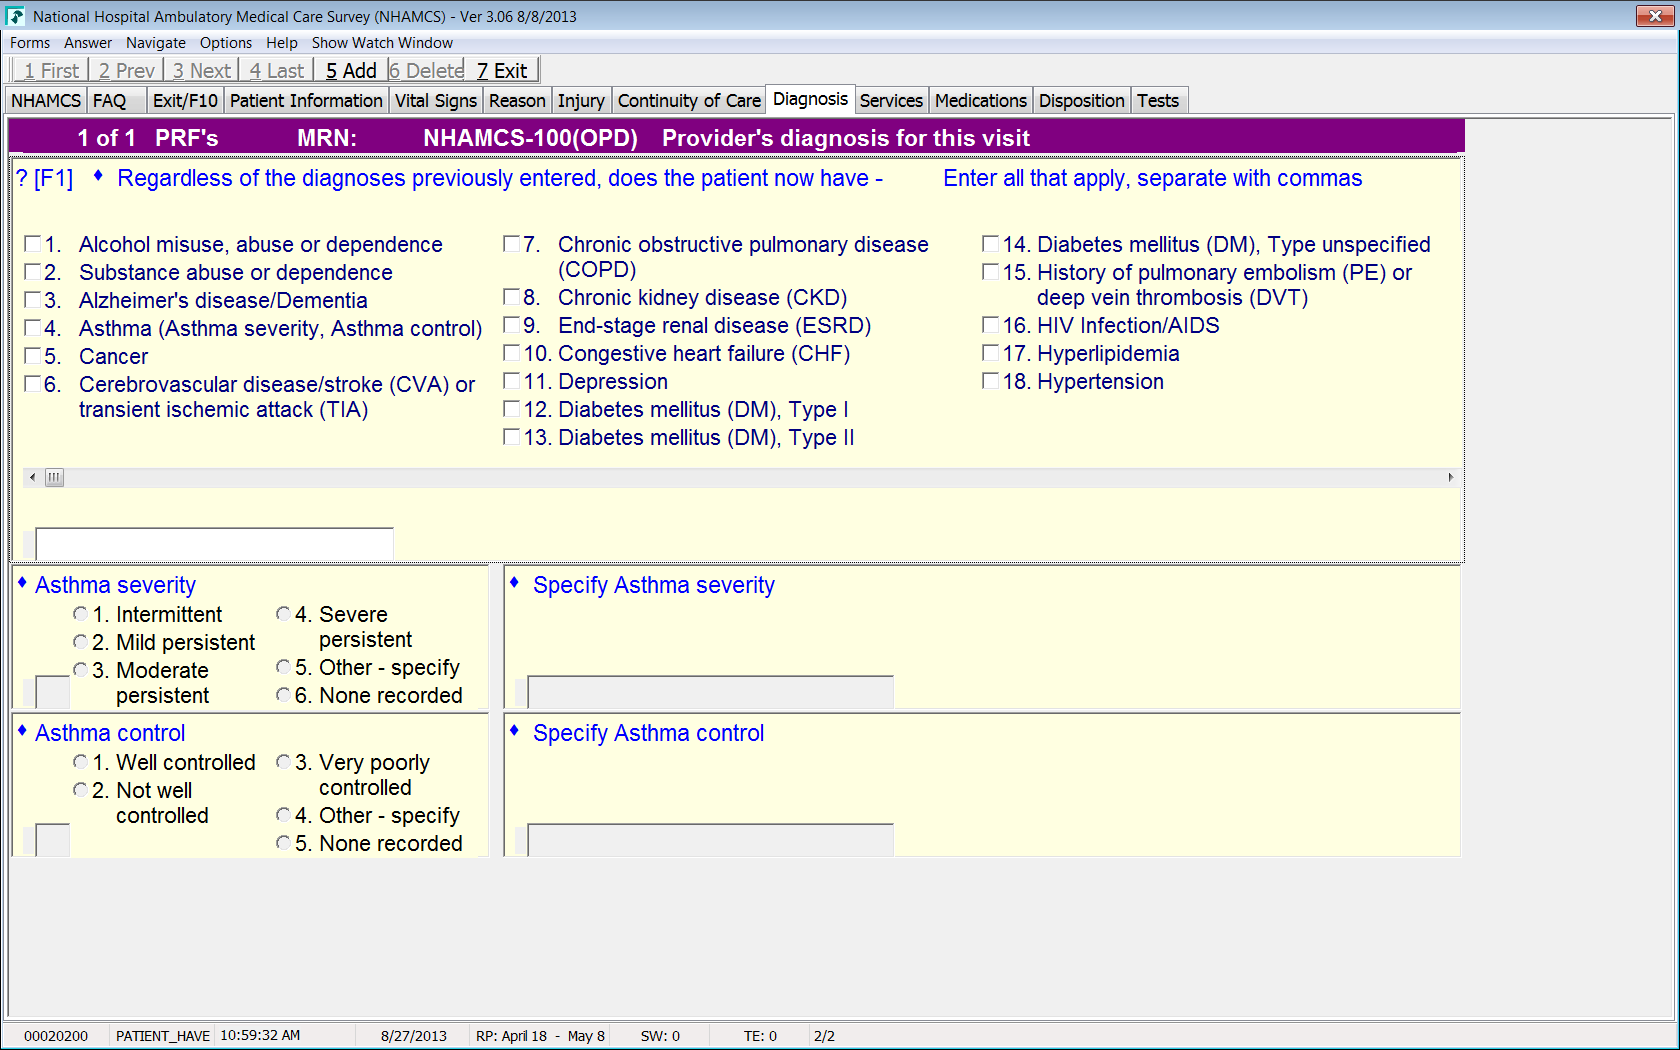This screenshot has width=1680, height=1050.
Task: Open the Help menu
Action: click(282, 43)
